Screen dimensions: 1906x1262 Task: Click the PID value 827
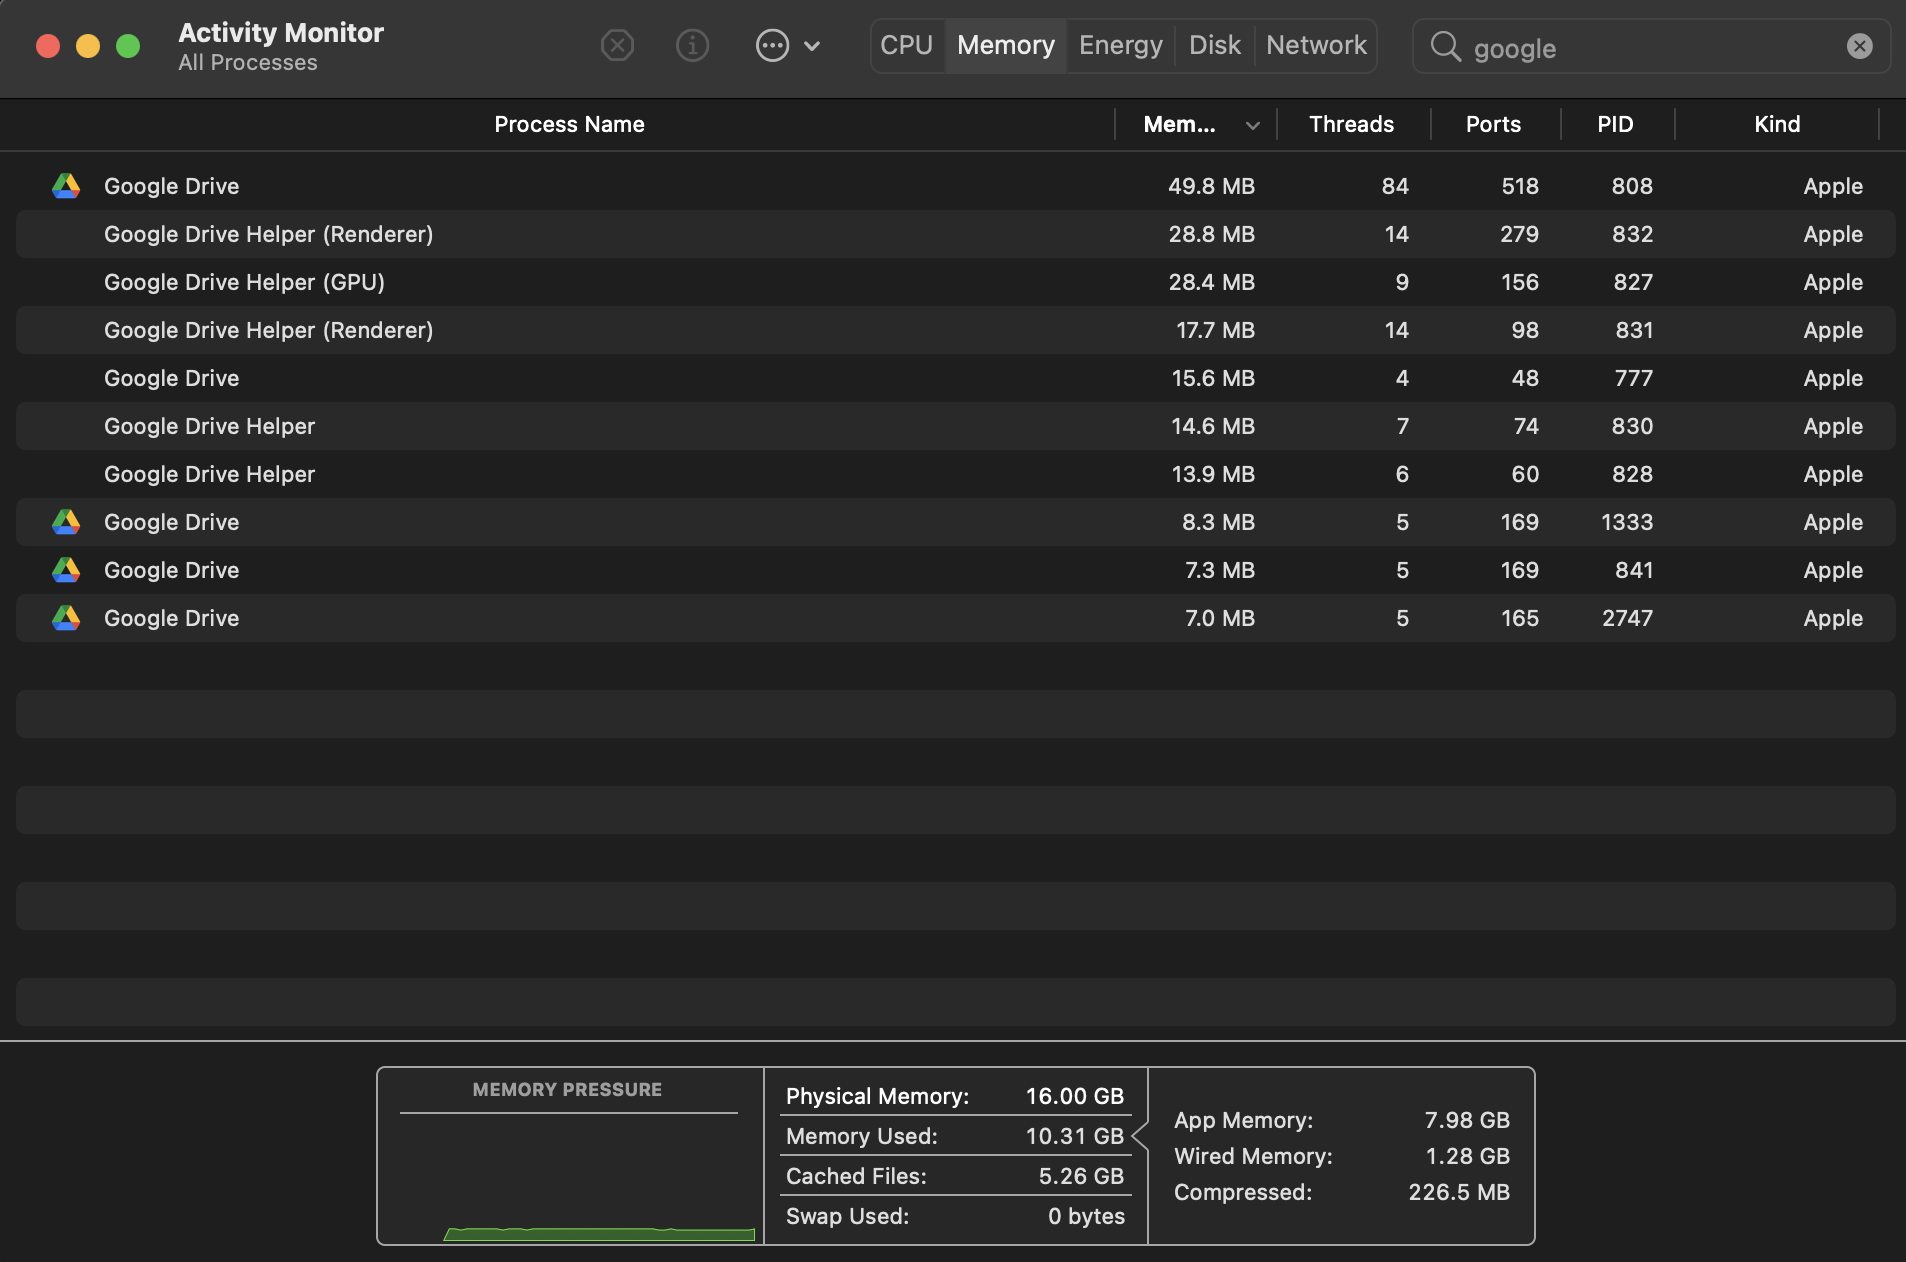point(1633,282)
